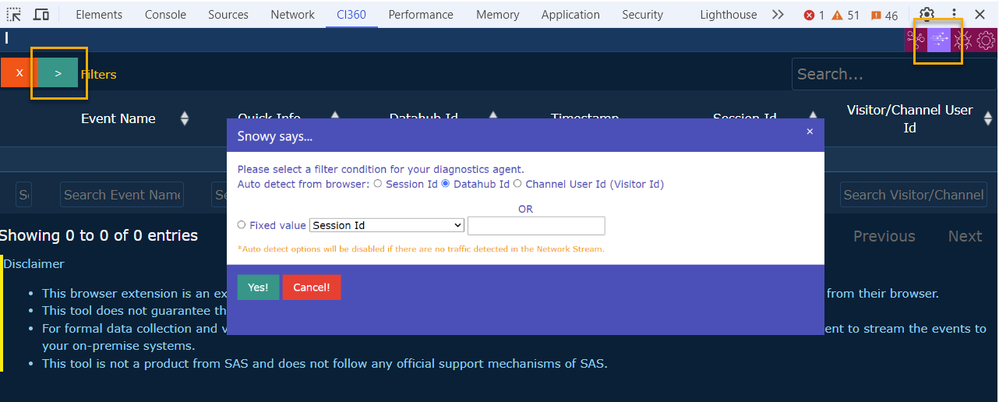999x402 pixels.
Task: Choose the Channel User Id radio
Action: (x=517, y=184)
